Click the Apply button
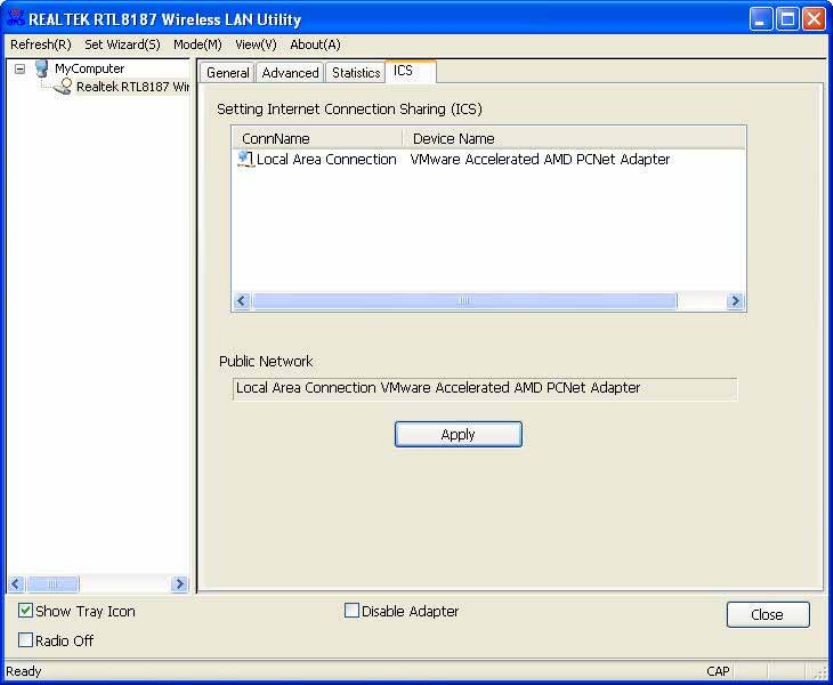The width and height of the screenshot is (833, 685). [458, 434]
